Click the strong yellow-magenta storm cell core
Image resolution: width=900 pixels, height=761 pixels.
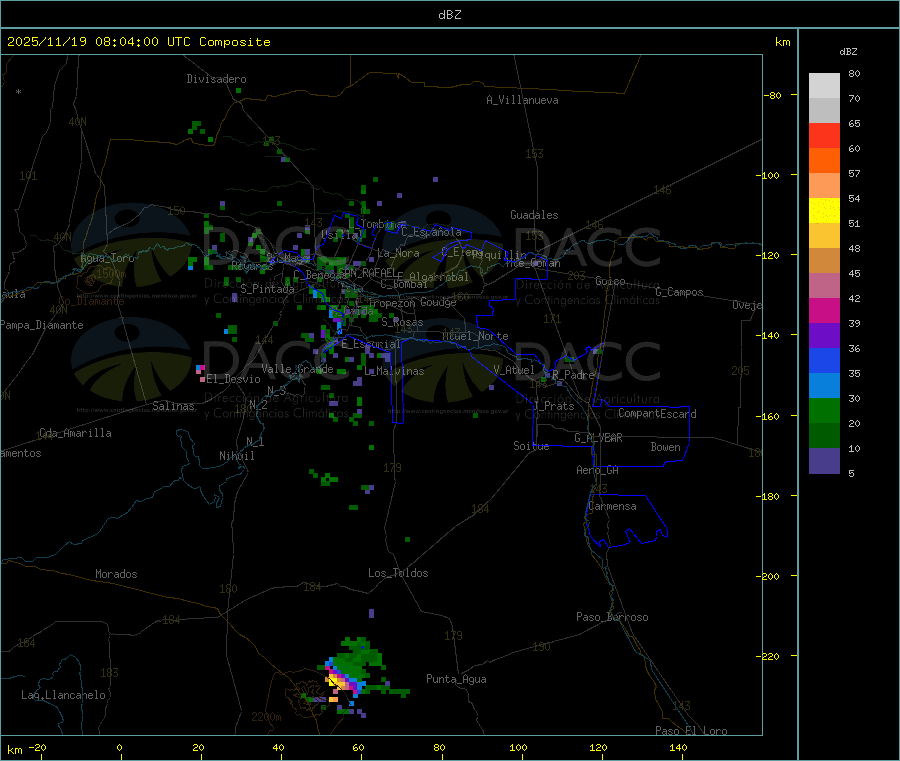coord(340,682)
